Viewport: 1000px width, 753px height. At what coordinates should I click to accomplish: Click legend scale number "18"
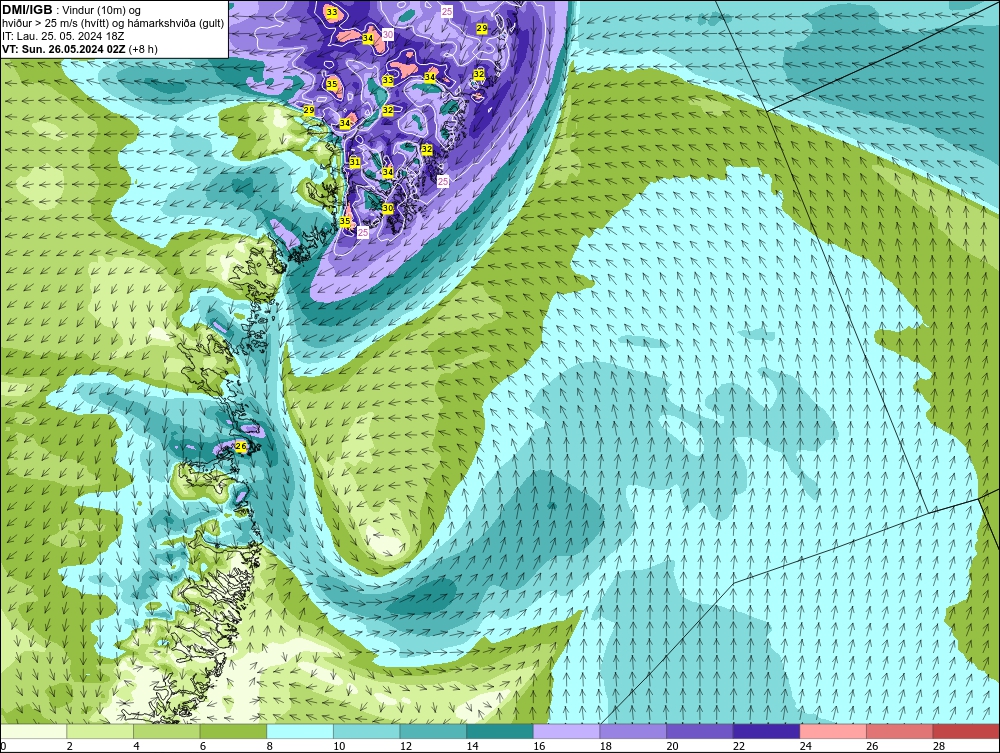click(x=606, y=746)
